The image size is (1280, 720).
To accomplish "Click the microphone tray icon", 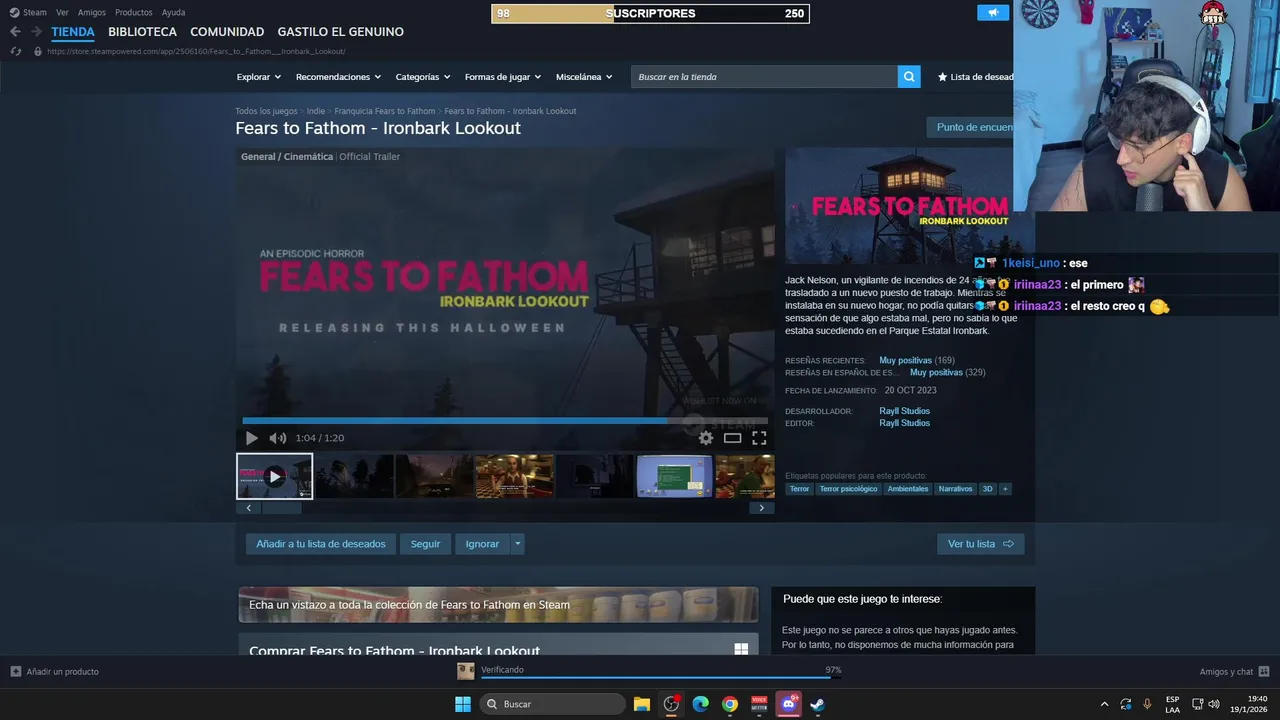I will click(x=1147, y=704).
